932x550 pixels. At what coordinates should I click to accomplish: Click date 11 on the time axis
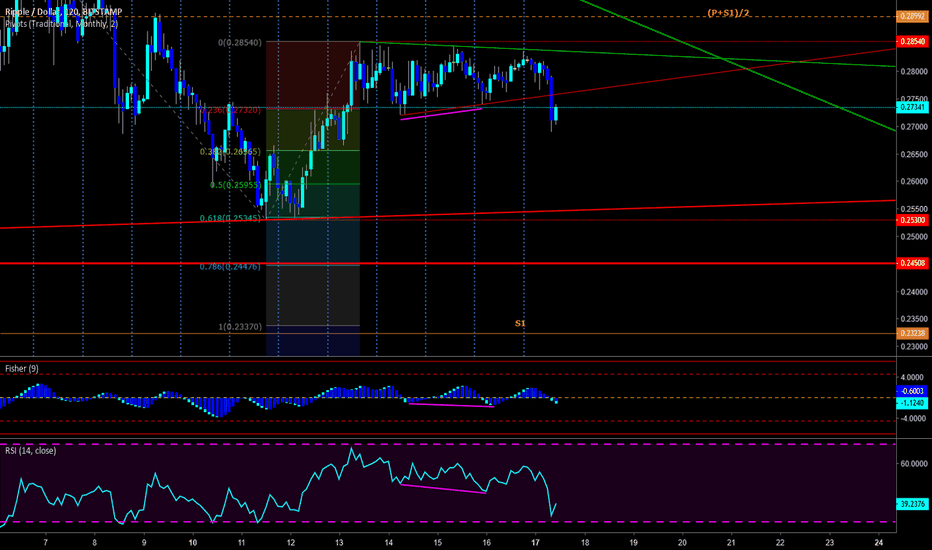(x=241, y=542)
